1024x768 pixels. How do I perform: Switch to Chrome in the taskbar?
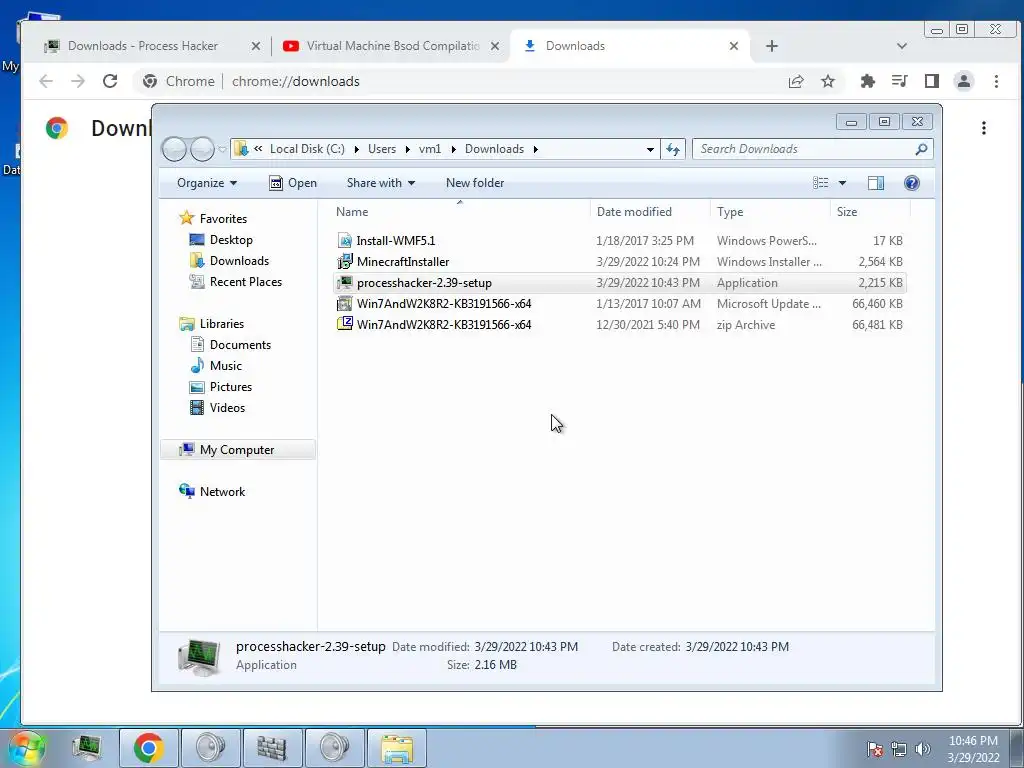(x=149, y=748)
